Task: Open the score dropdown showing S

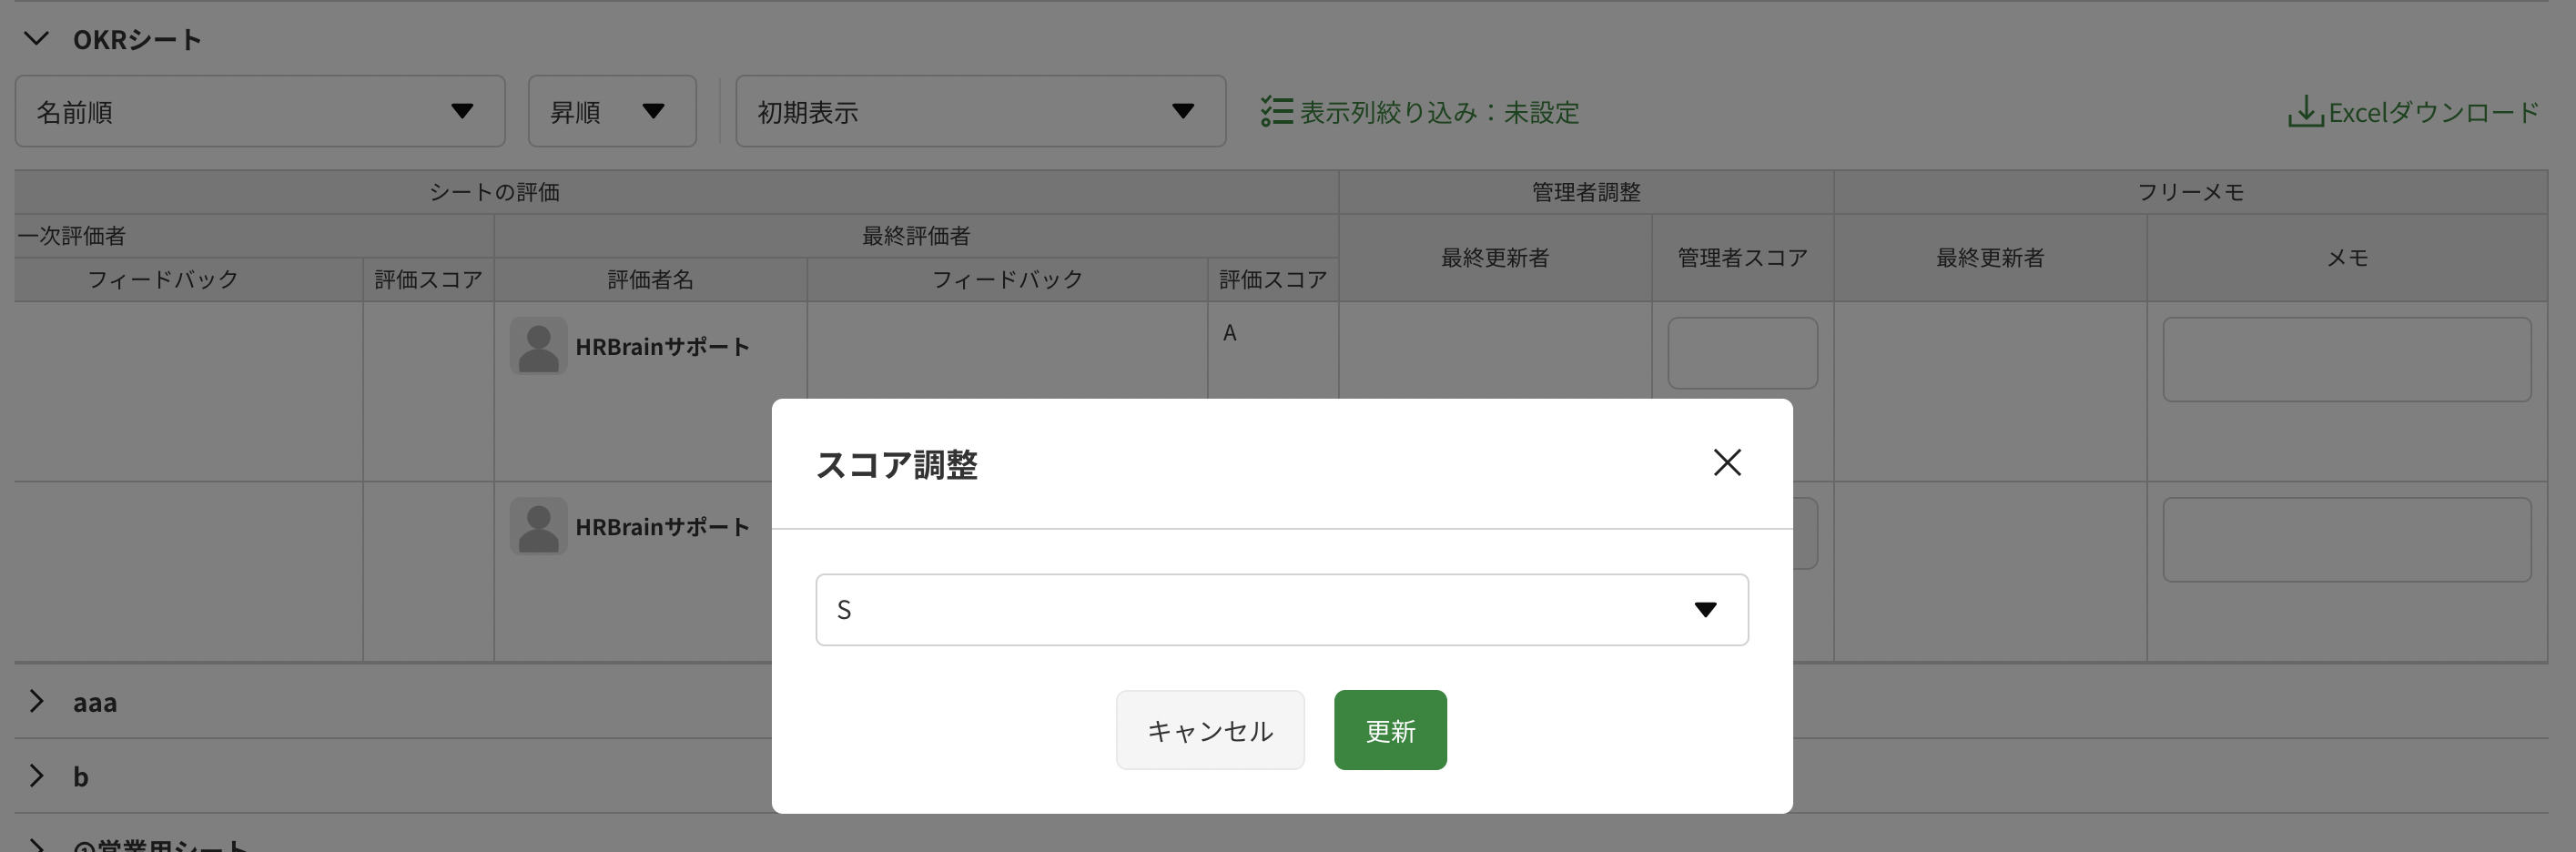Action: point(1281,610)
